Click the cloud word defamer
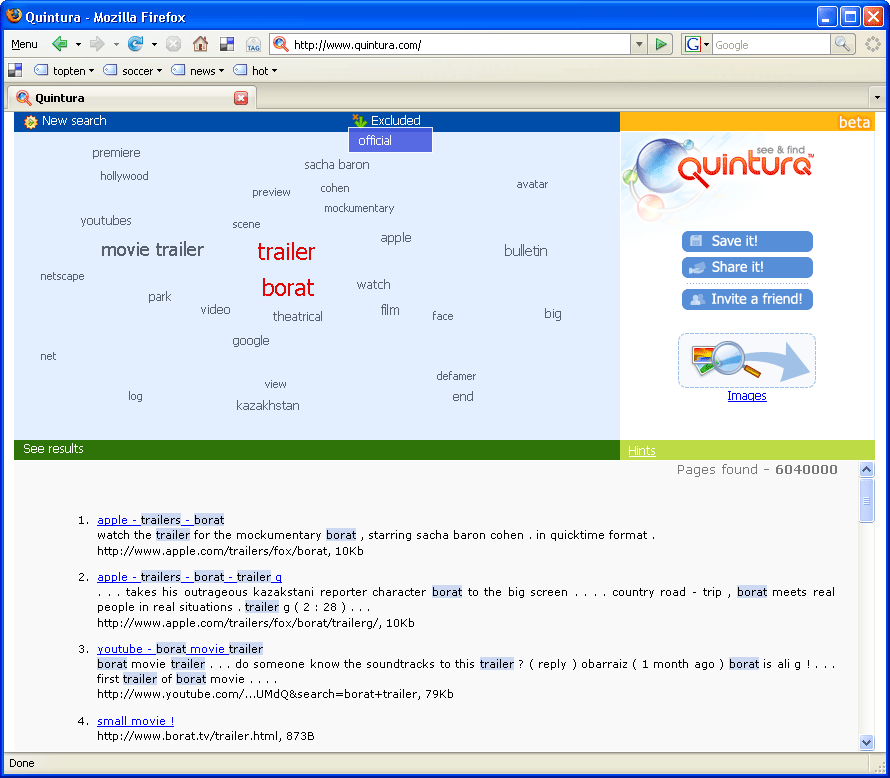 456,376
